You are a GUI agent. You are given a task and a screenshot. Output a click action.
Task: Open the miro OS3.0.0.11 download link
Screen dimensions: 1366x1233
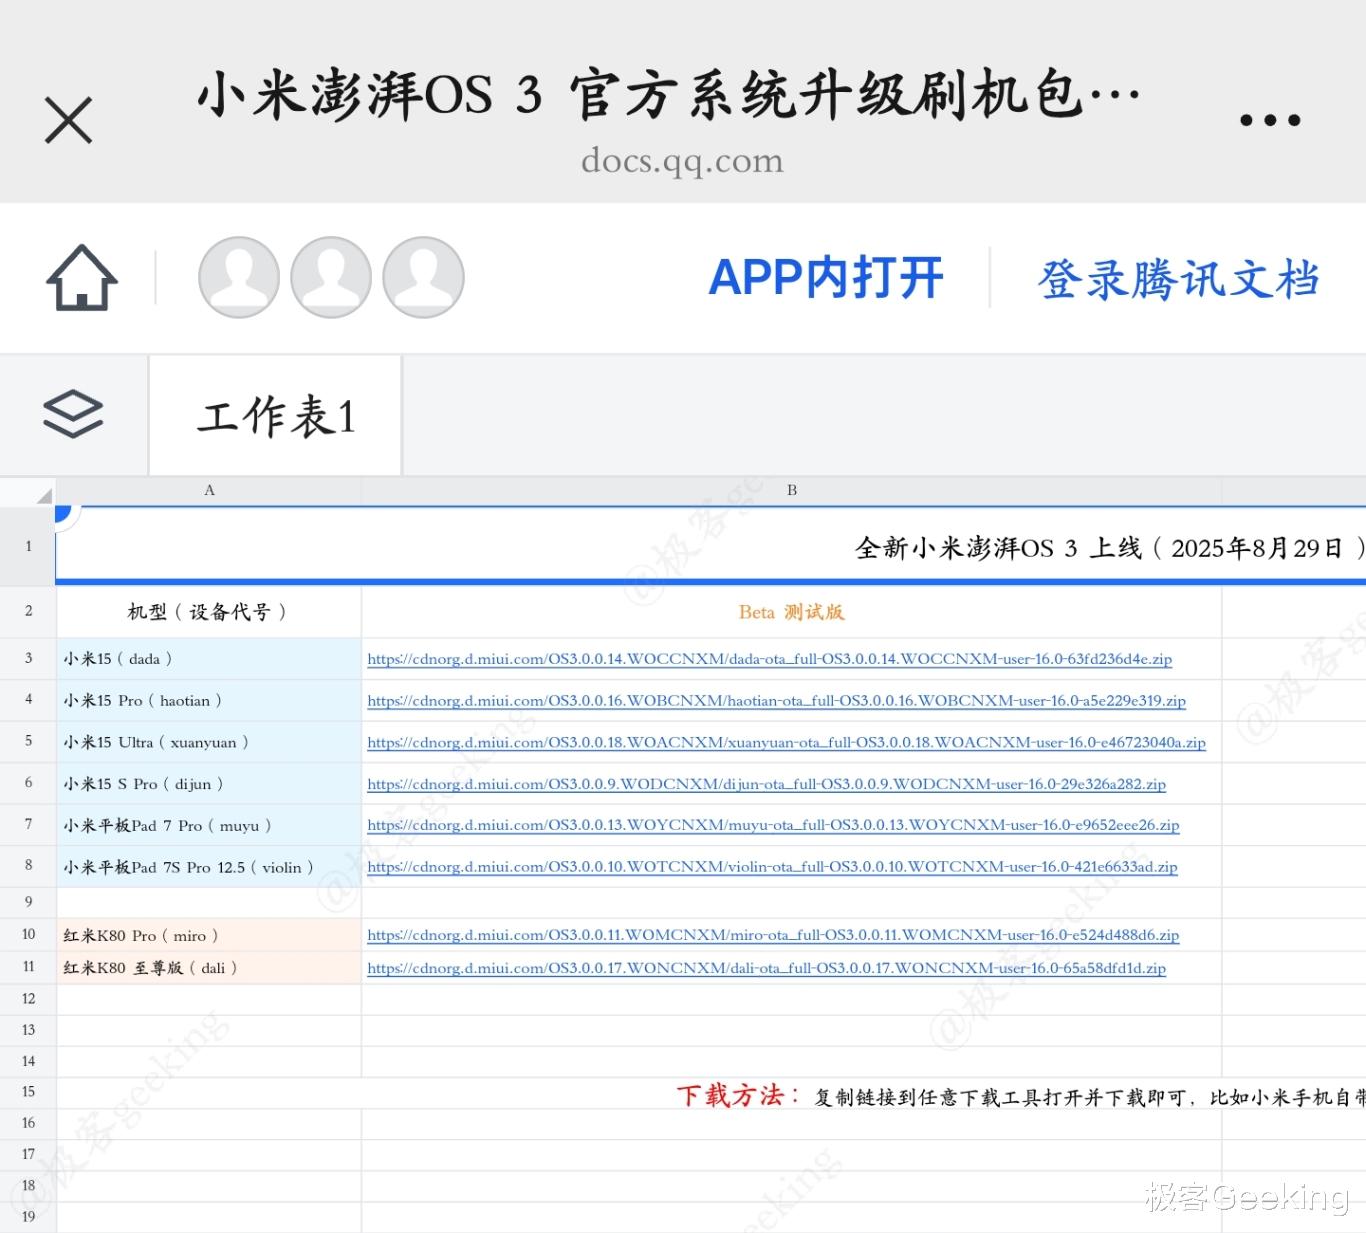[x=773, y=935]
